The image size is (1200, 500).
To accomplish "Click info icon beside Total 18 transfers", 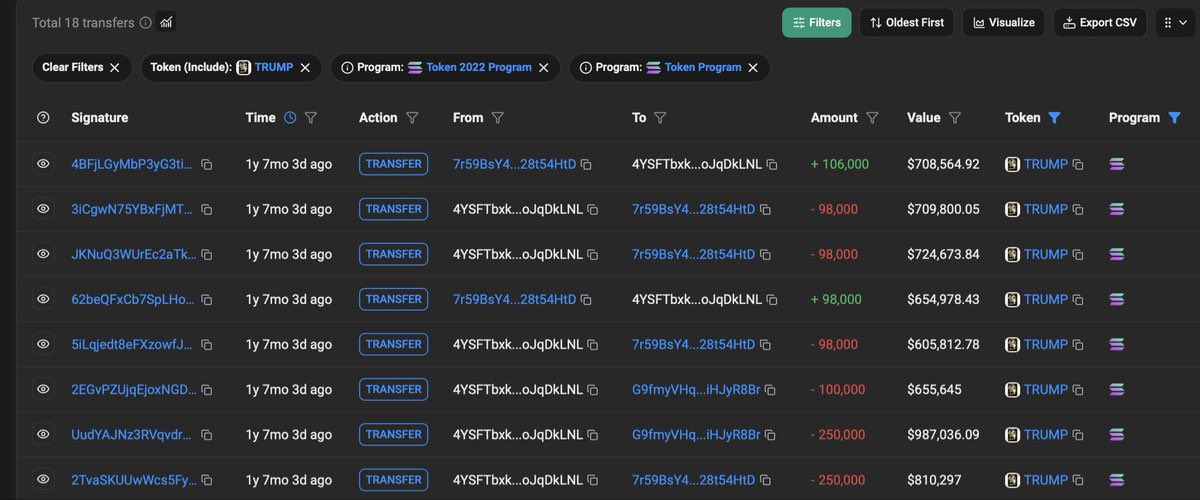I will [x=145, y=22].
